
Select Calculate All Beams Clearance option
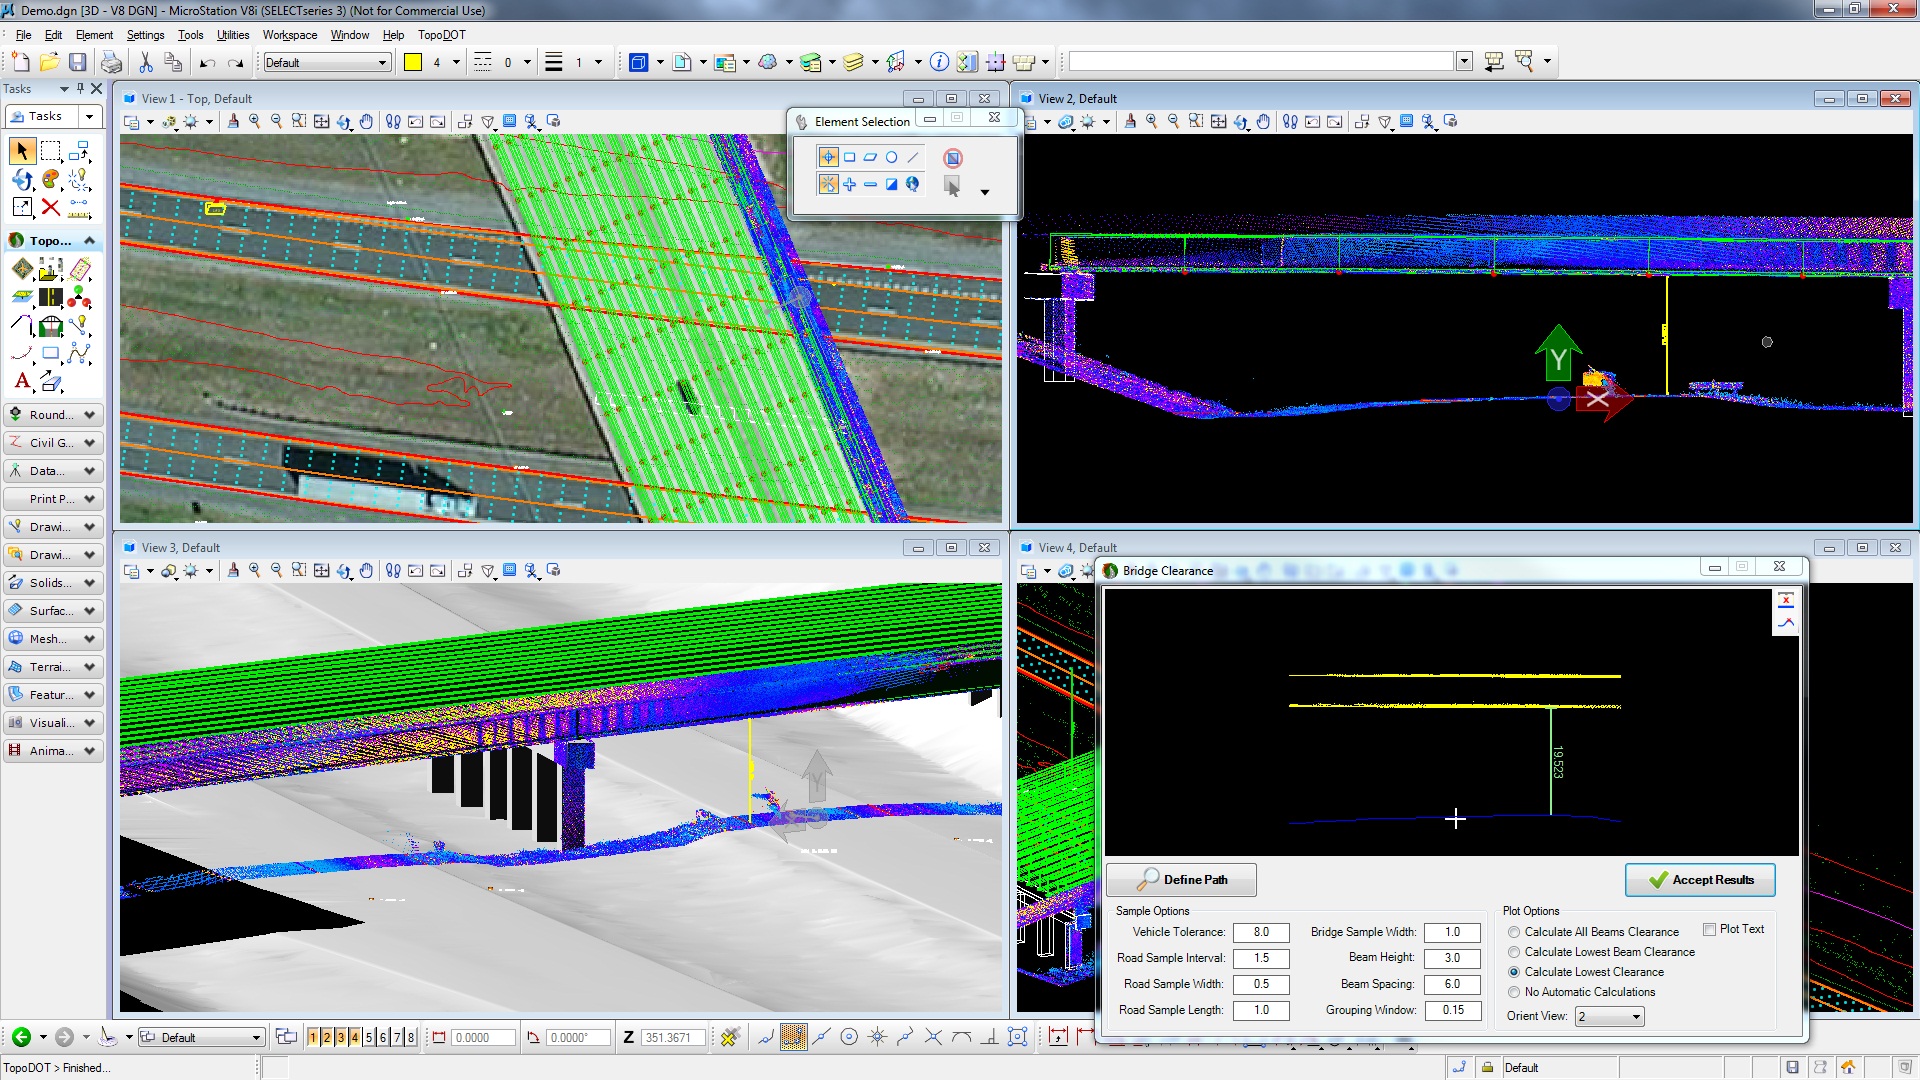tap(1514, 932)
